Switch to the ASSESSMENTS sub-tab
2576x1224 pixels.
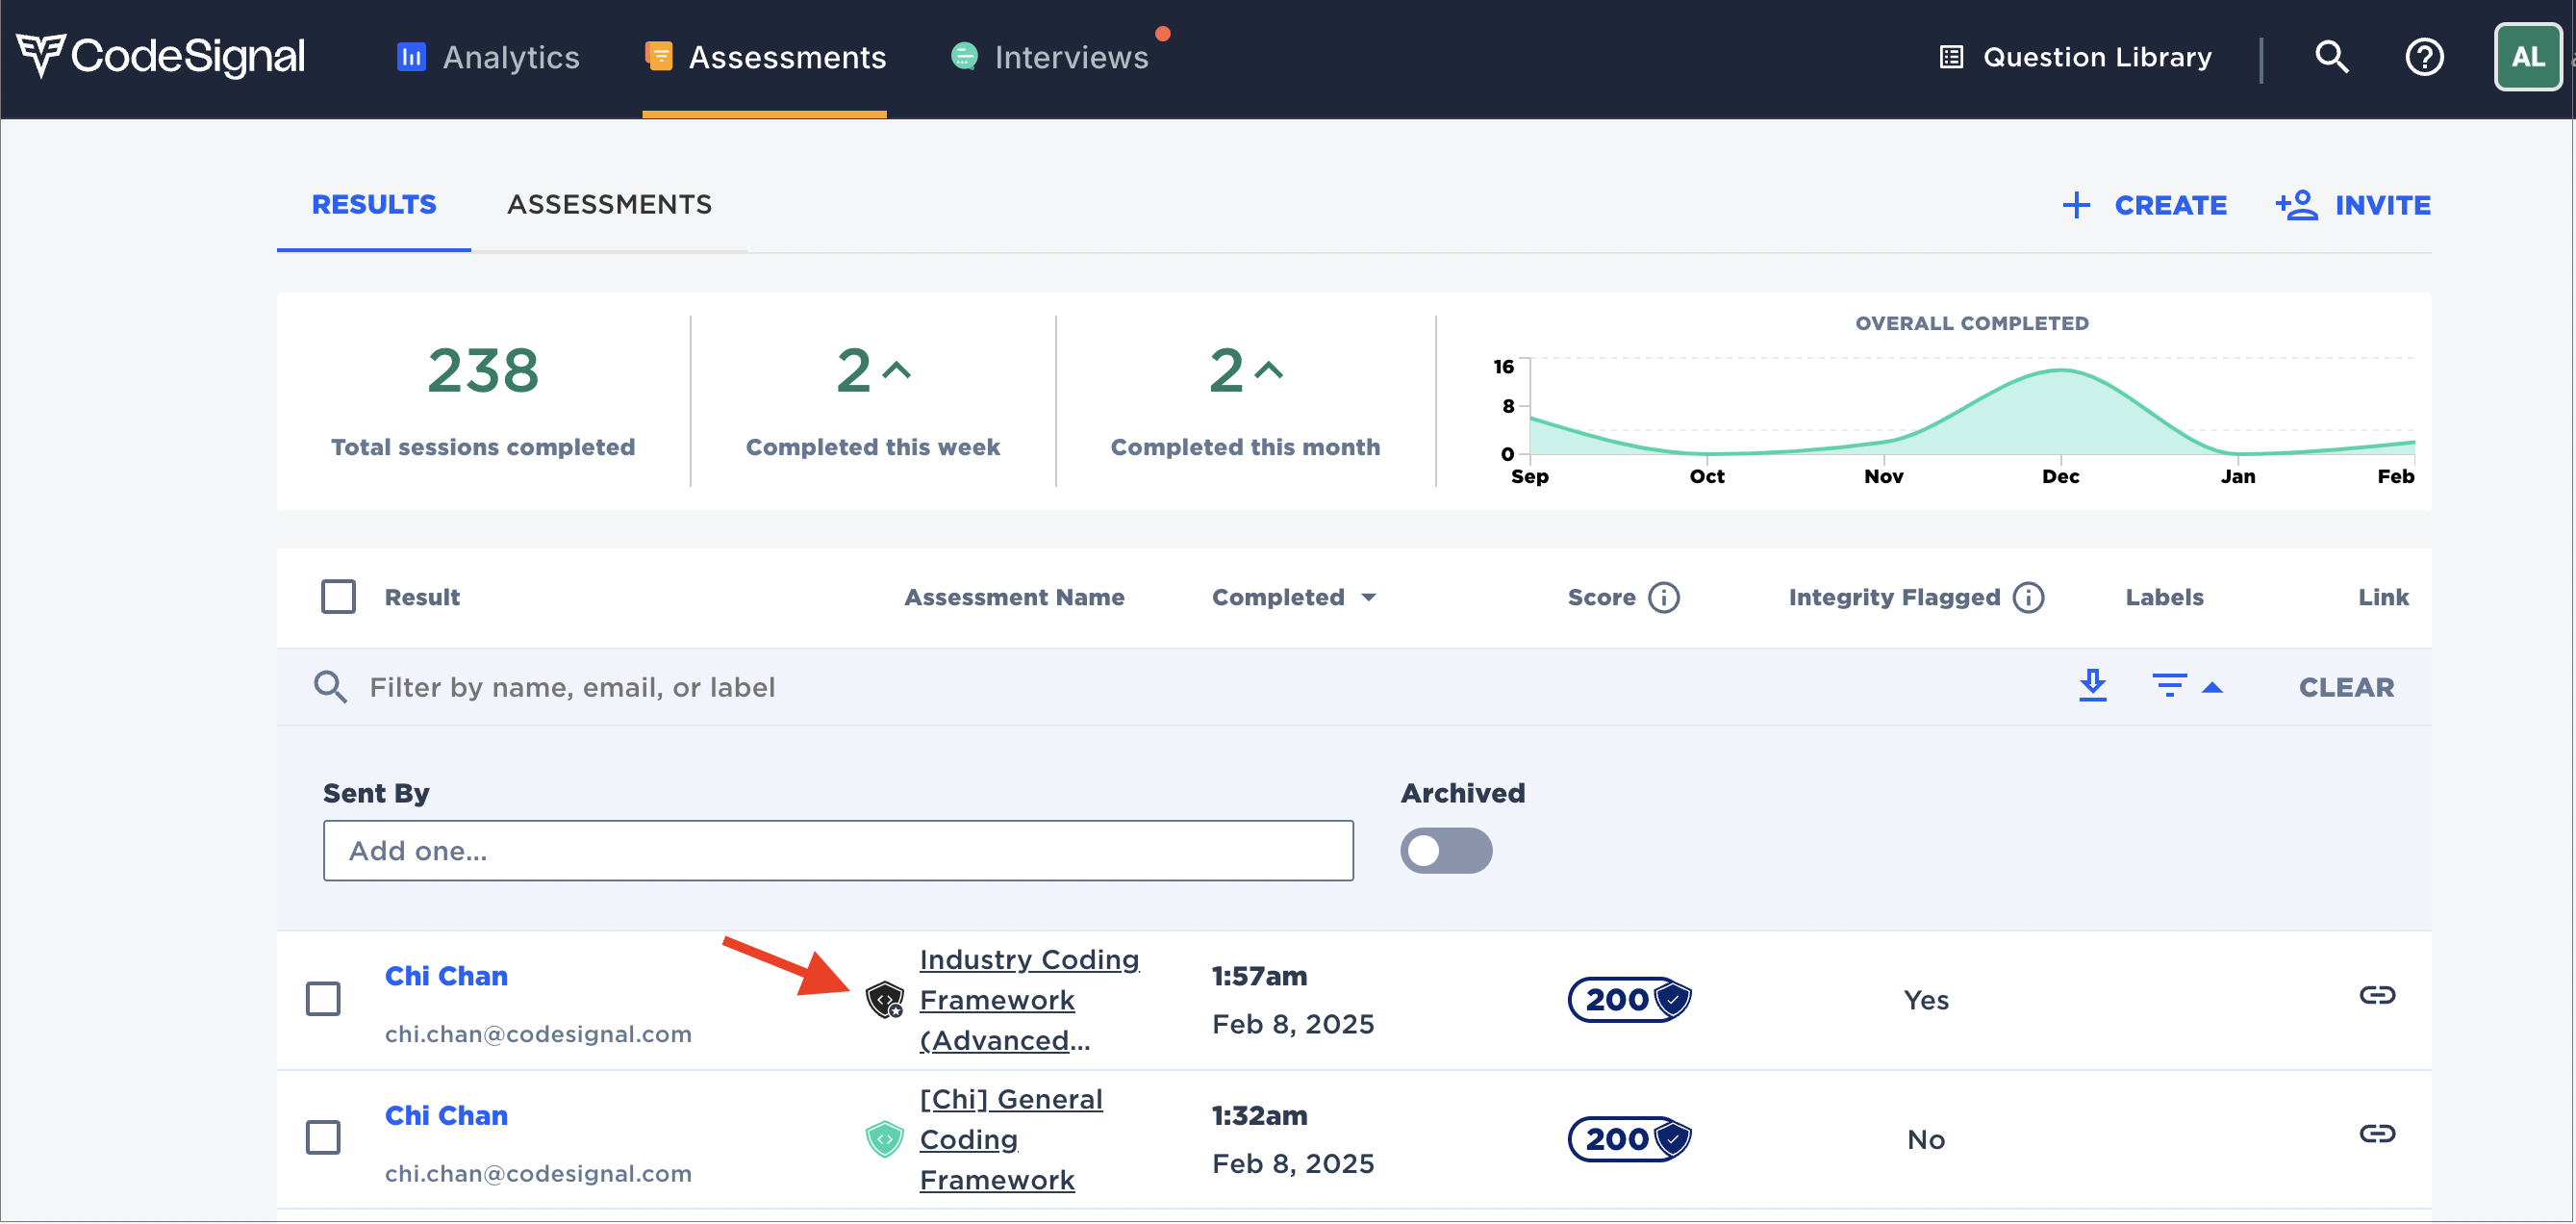609,205
